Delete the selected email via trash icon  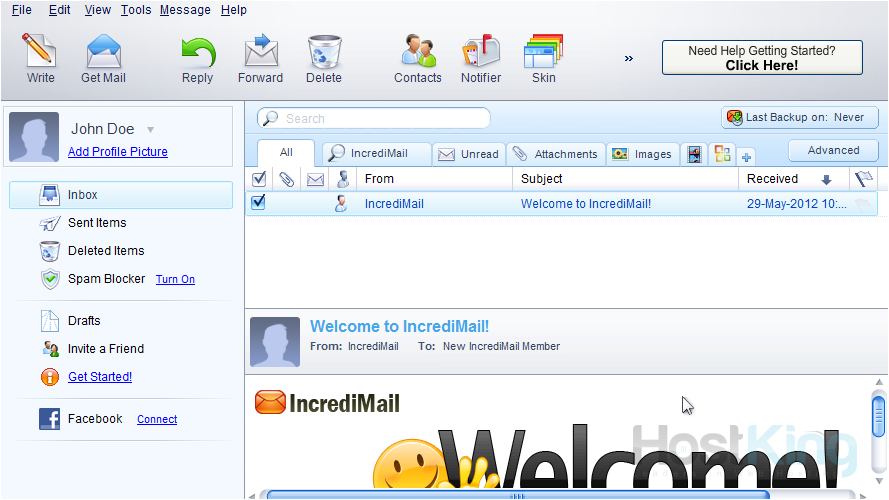(324, 59)
